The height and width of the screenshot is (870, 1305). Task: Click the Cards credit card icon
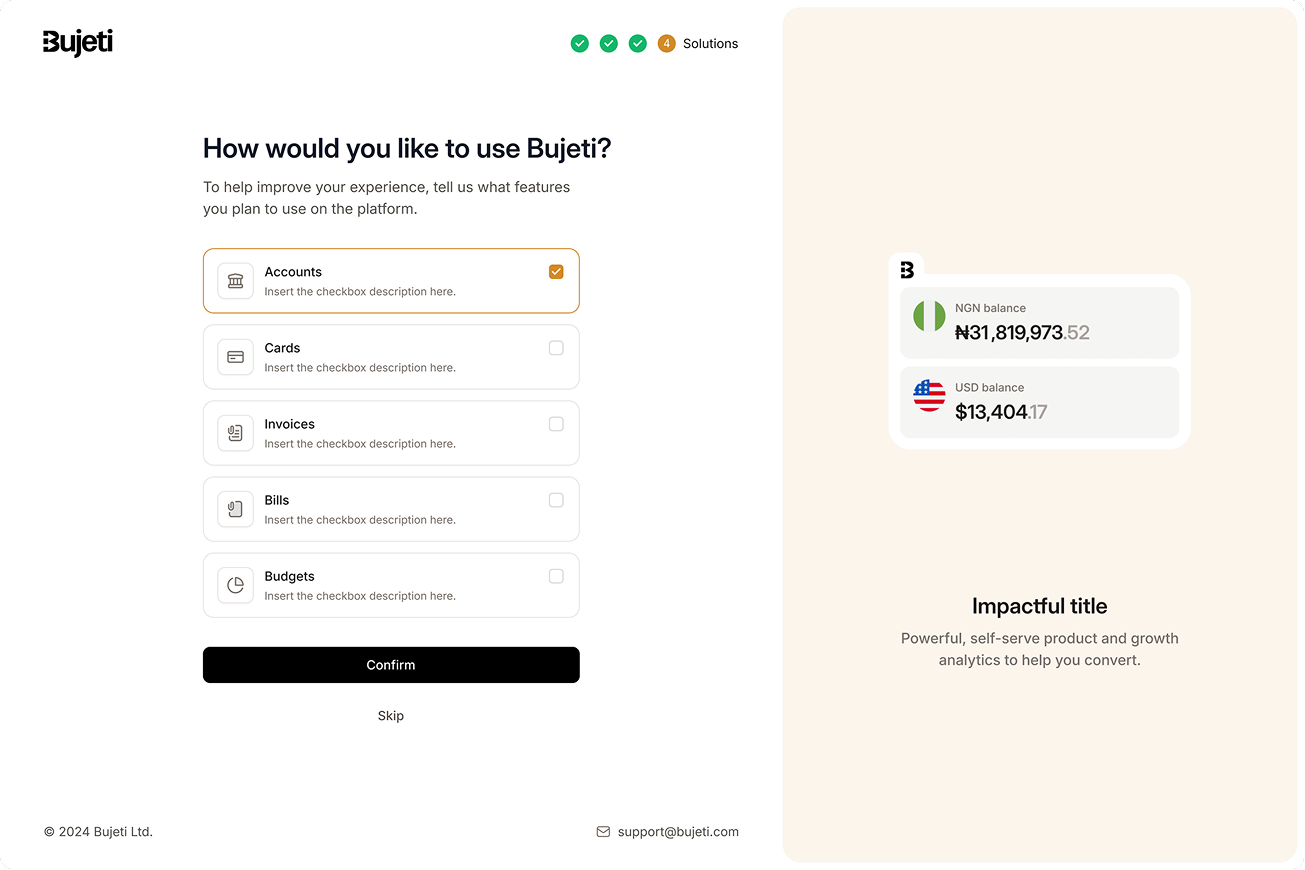[x=235, y=357]
